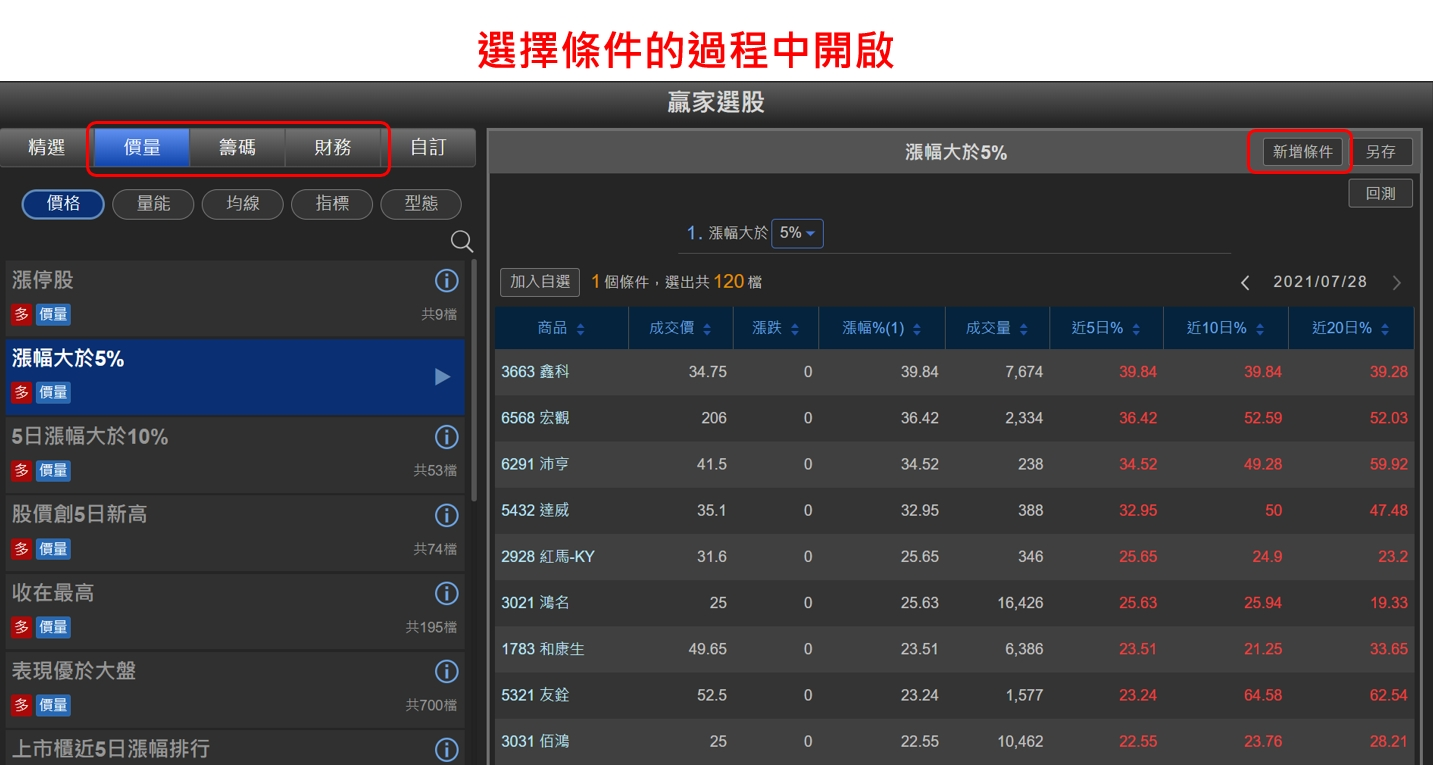This screenshot has height=765, width=1433.
Task: Open the 財務 tab
Action: coord(333,148)
